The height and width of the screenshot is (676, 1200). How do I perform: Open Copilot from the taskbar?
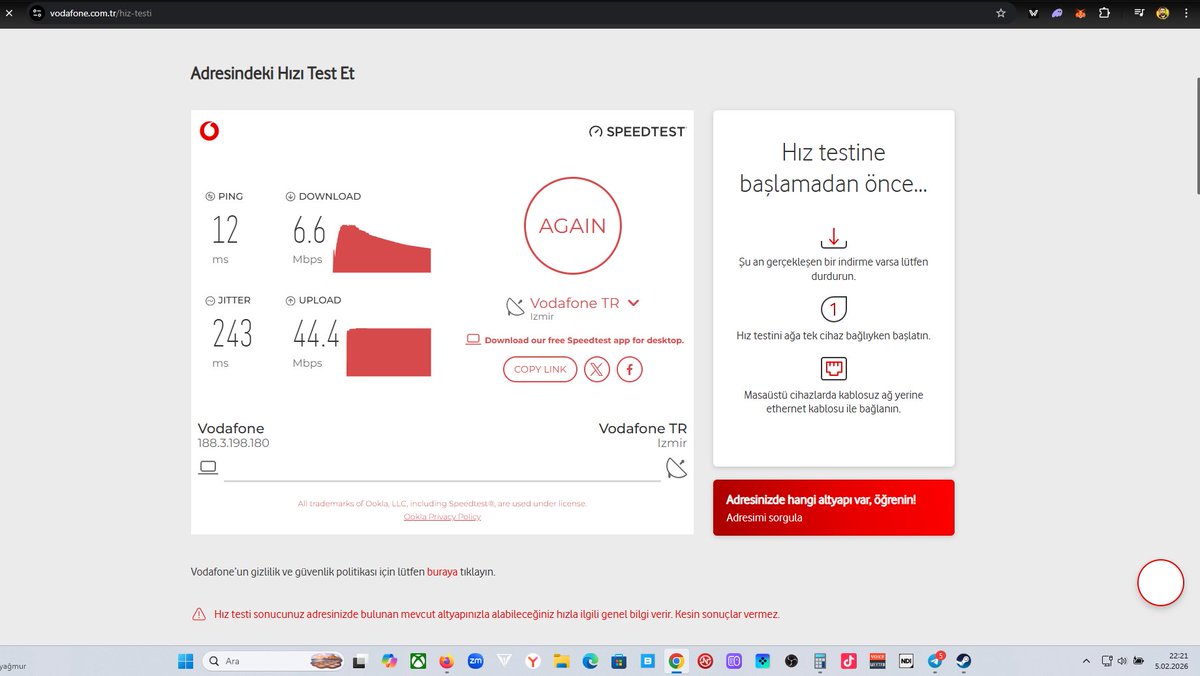point(388,661)
